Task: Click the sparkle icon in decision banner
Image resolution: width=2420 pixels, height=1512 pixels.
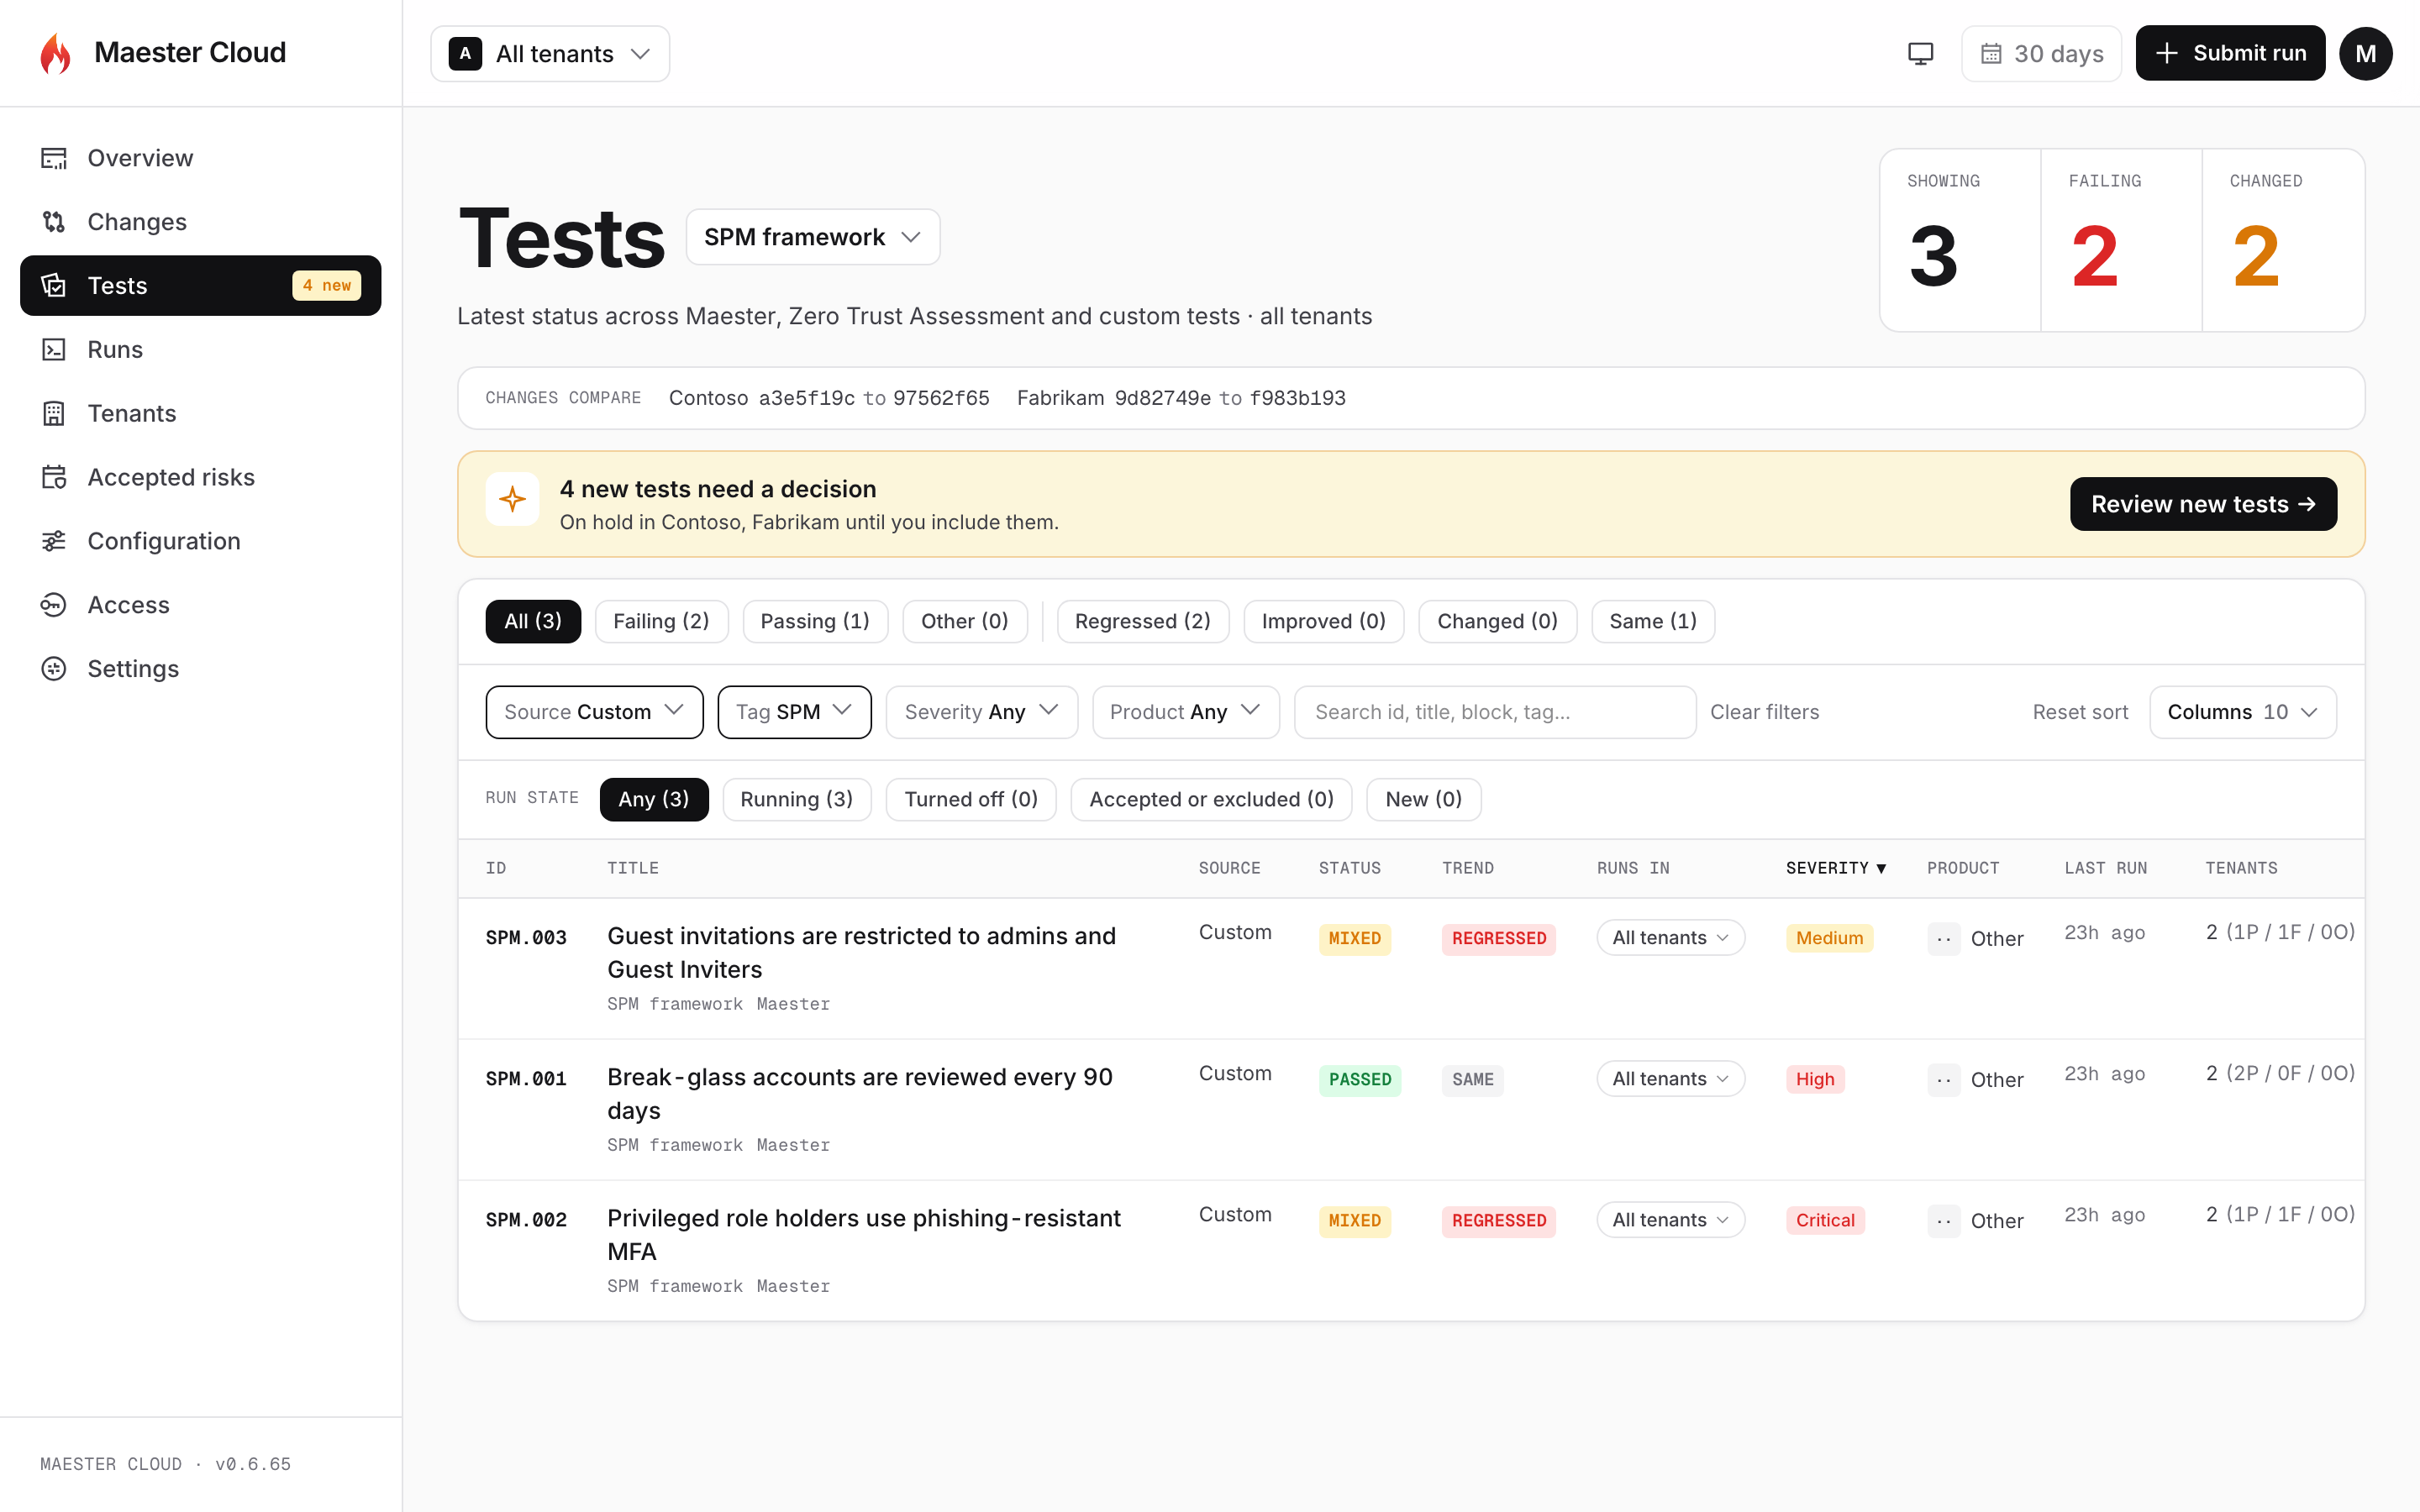Action: (x=513, y=499)
